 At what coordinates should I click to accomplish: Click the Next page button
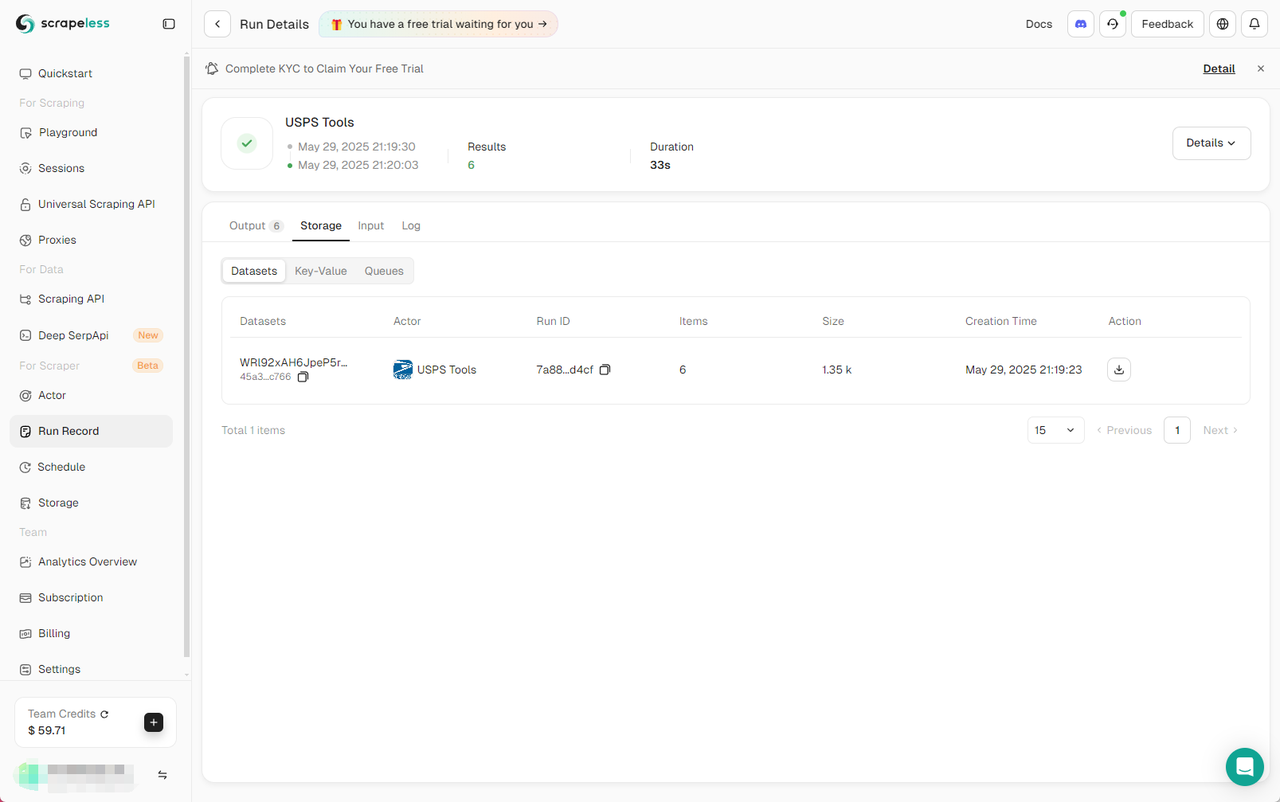pyautogui.click(x=1220, y=430)
